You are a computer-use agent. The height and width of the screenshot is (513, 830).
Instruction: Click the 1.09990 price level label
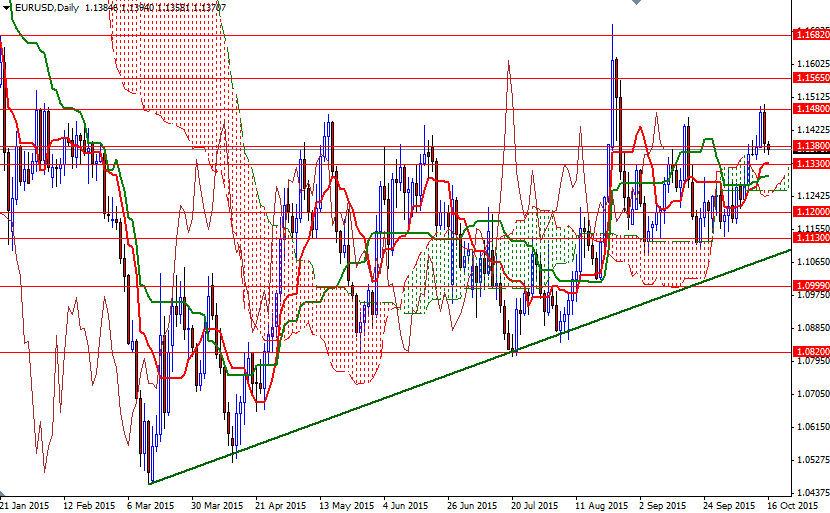click(x=810, y=286)
